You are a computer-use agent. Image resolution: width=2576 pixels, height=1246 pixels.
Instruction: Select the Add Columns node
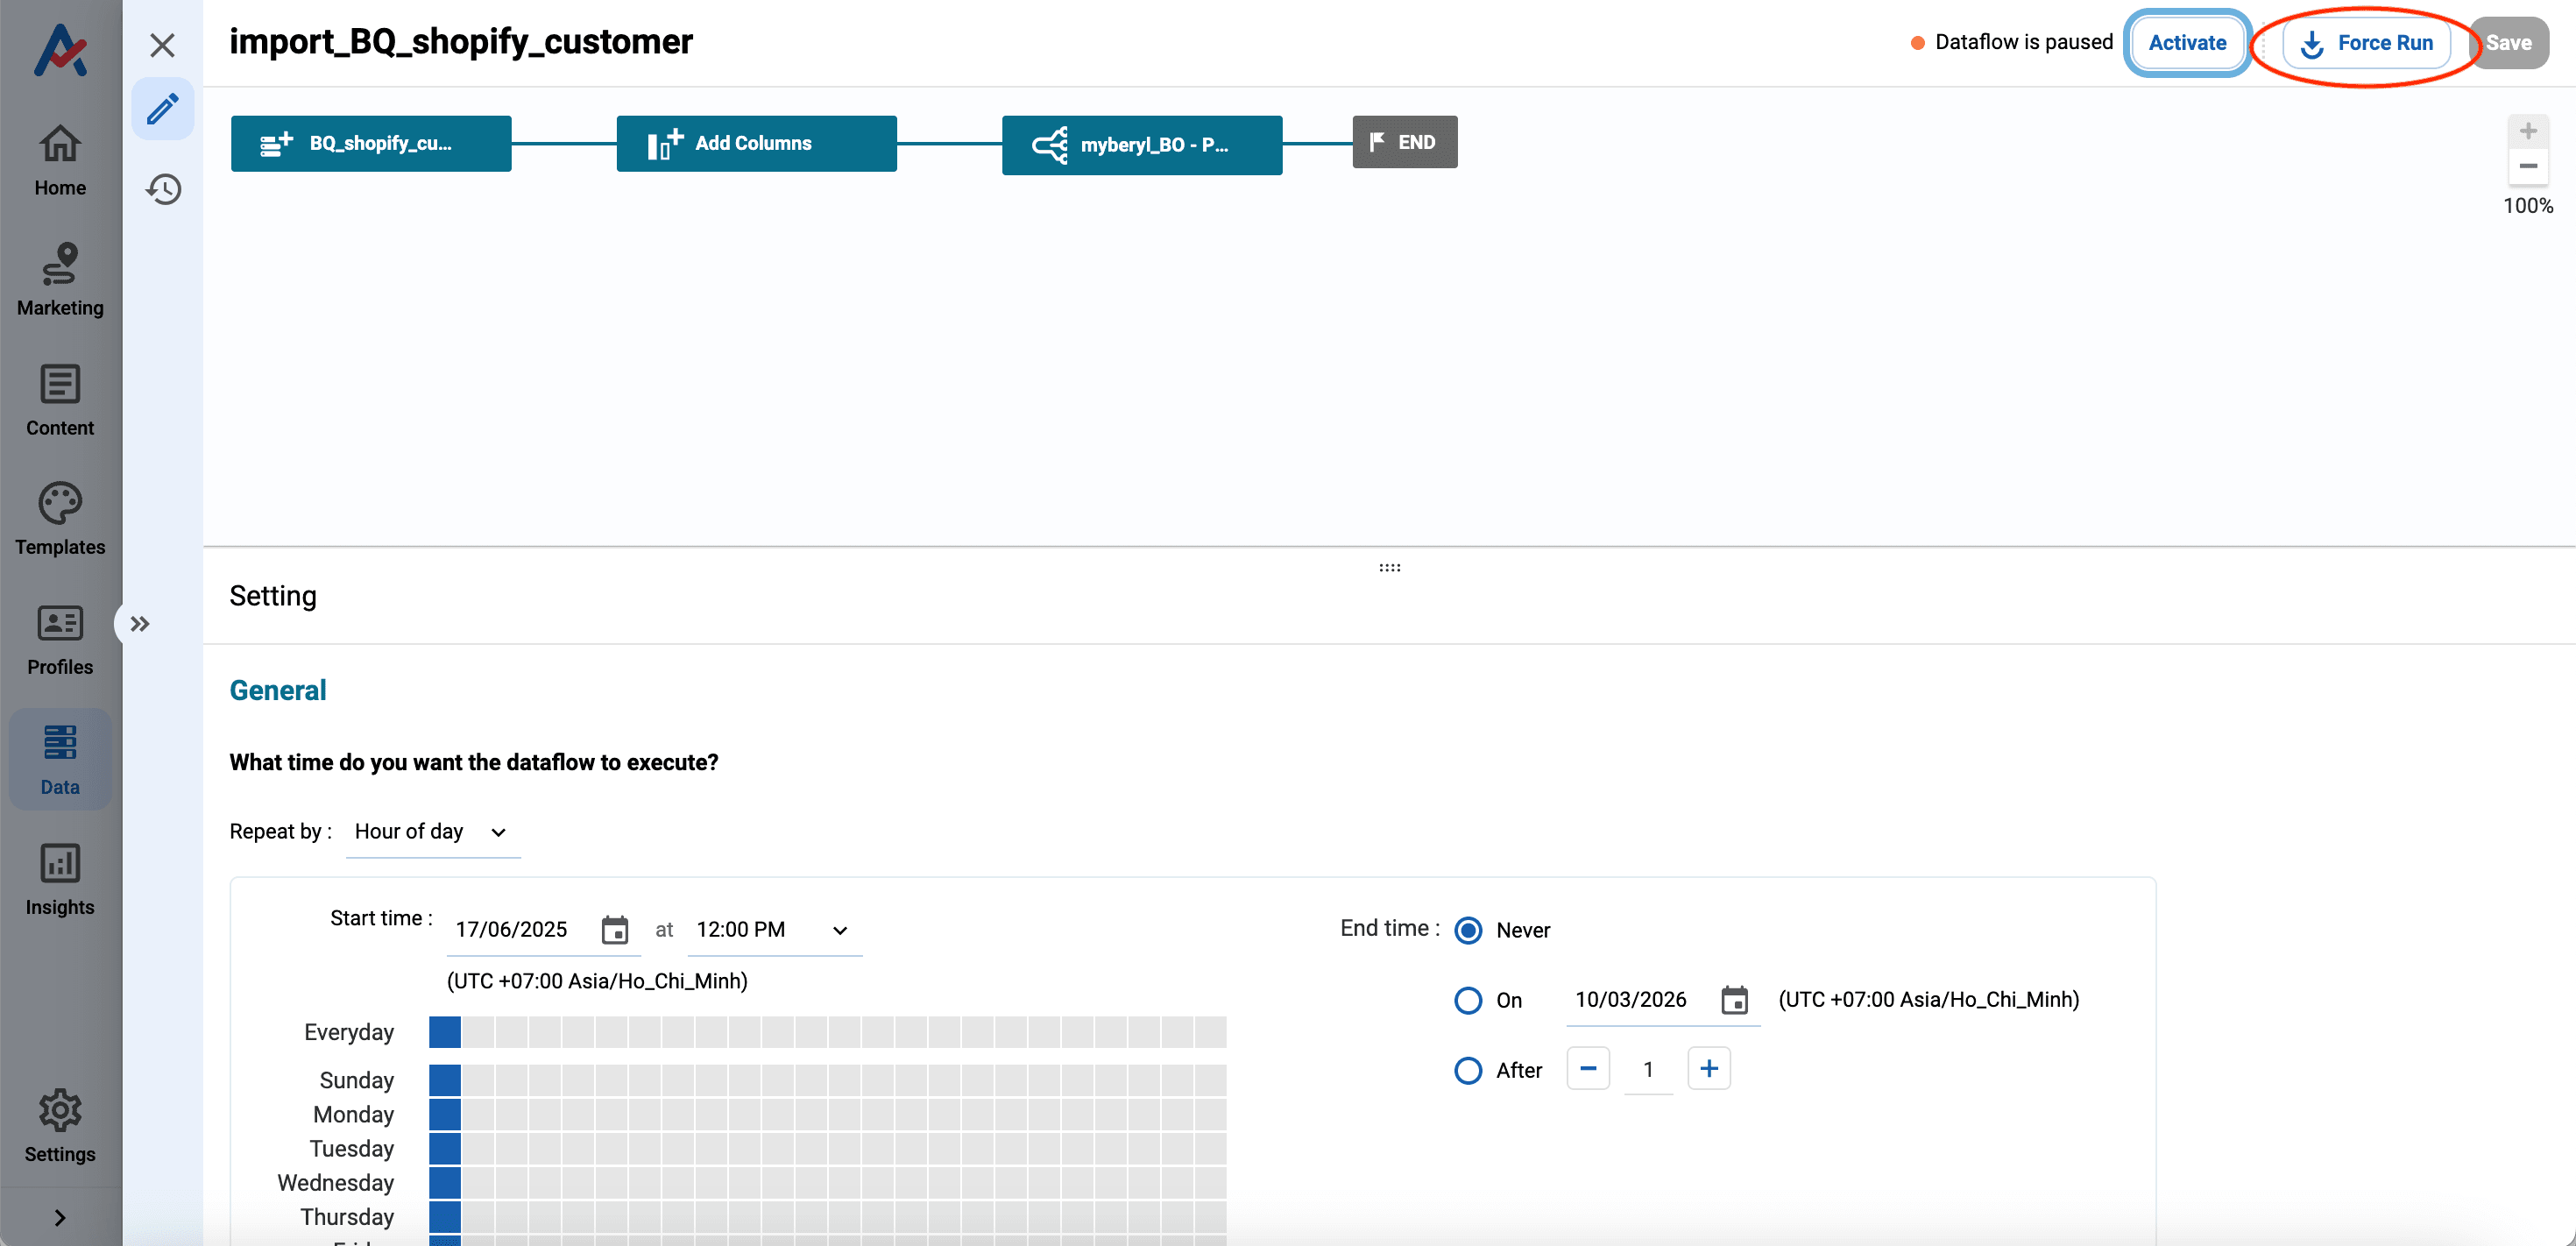pos(756,143)
